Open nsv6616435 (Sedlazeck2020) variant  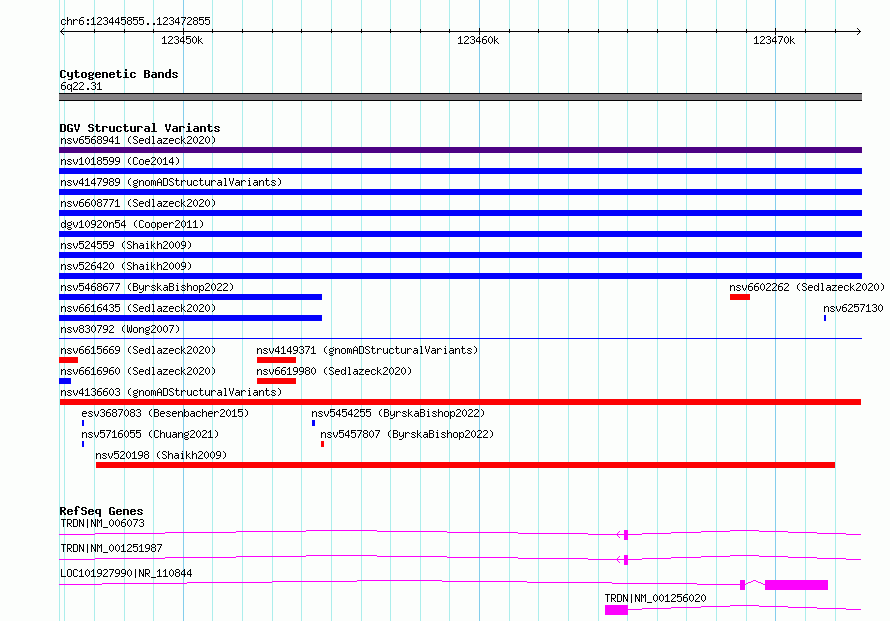(138, 308)
